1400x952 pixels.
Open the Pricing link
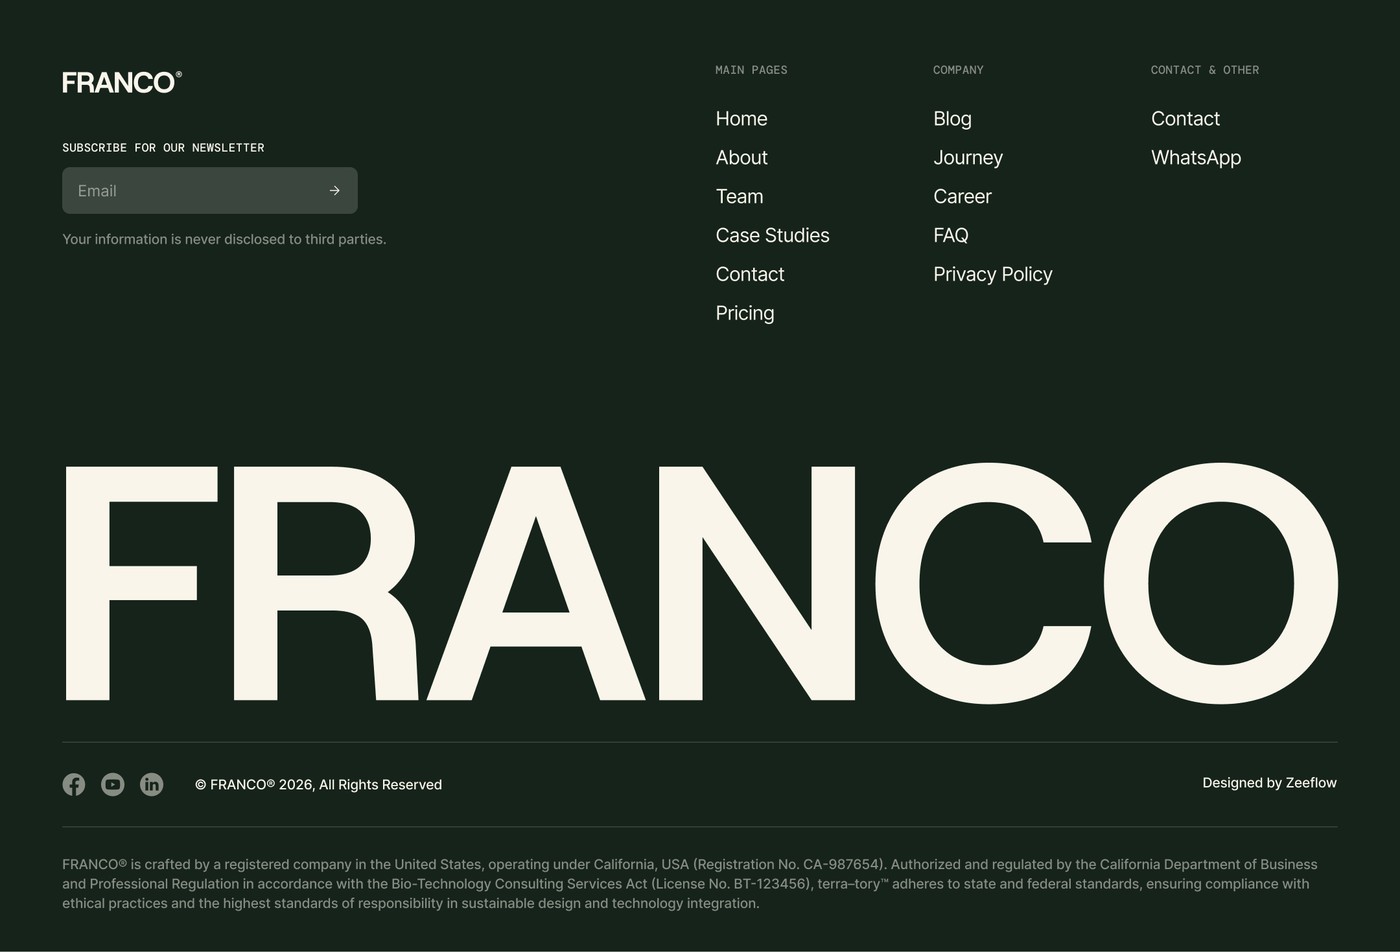pos(745,314)
